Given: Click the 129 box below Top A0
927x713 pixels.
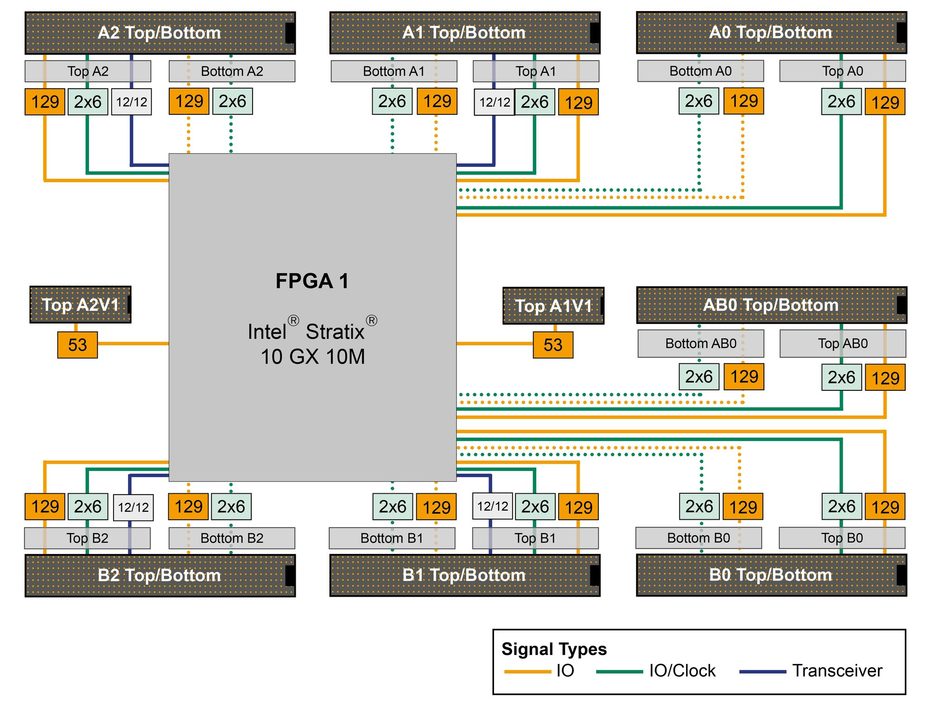Looking at the screenshot, I should 885,102.
